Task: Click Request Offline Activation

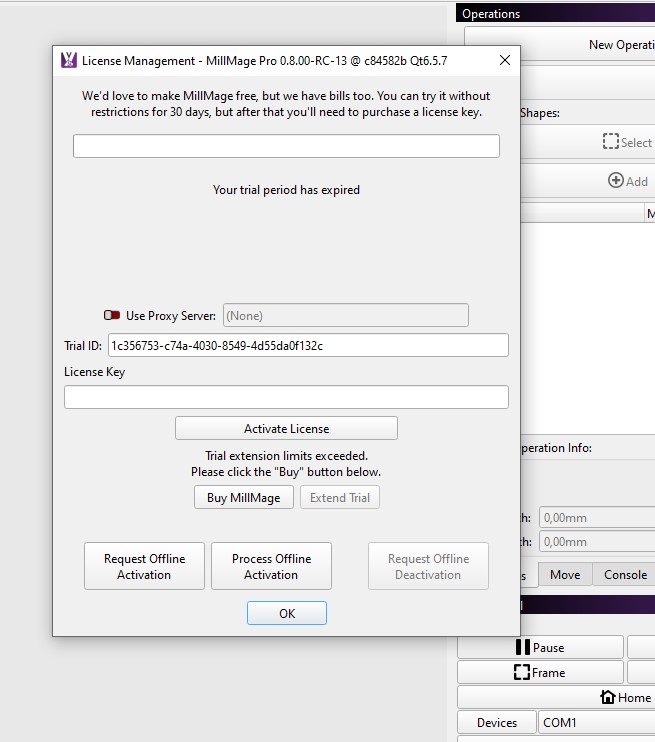Action: [x=144, y=566]
